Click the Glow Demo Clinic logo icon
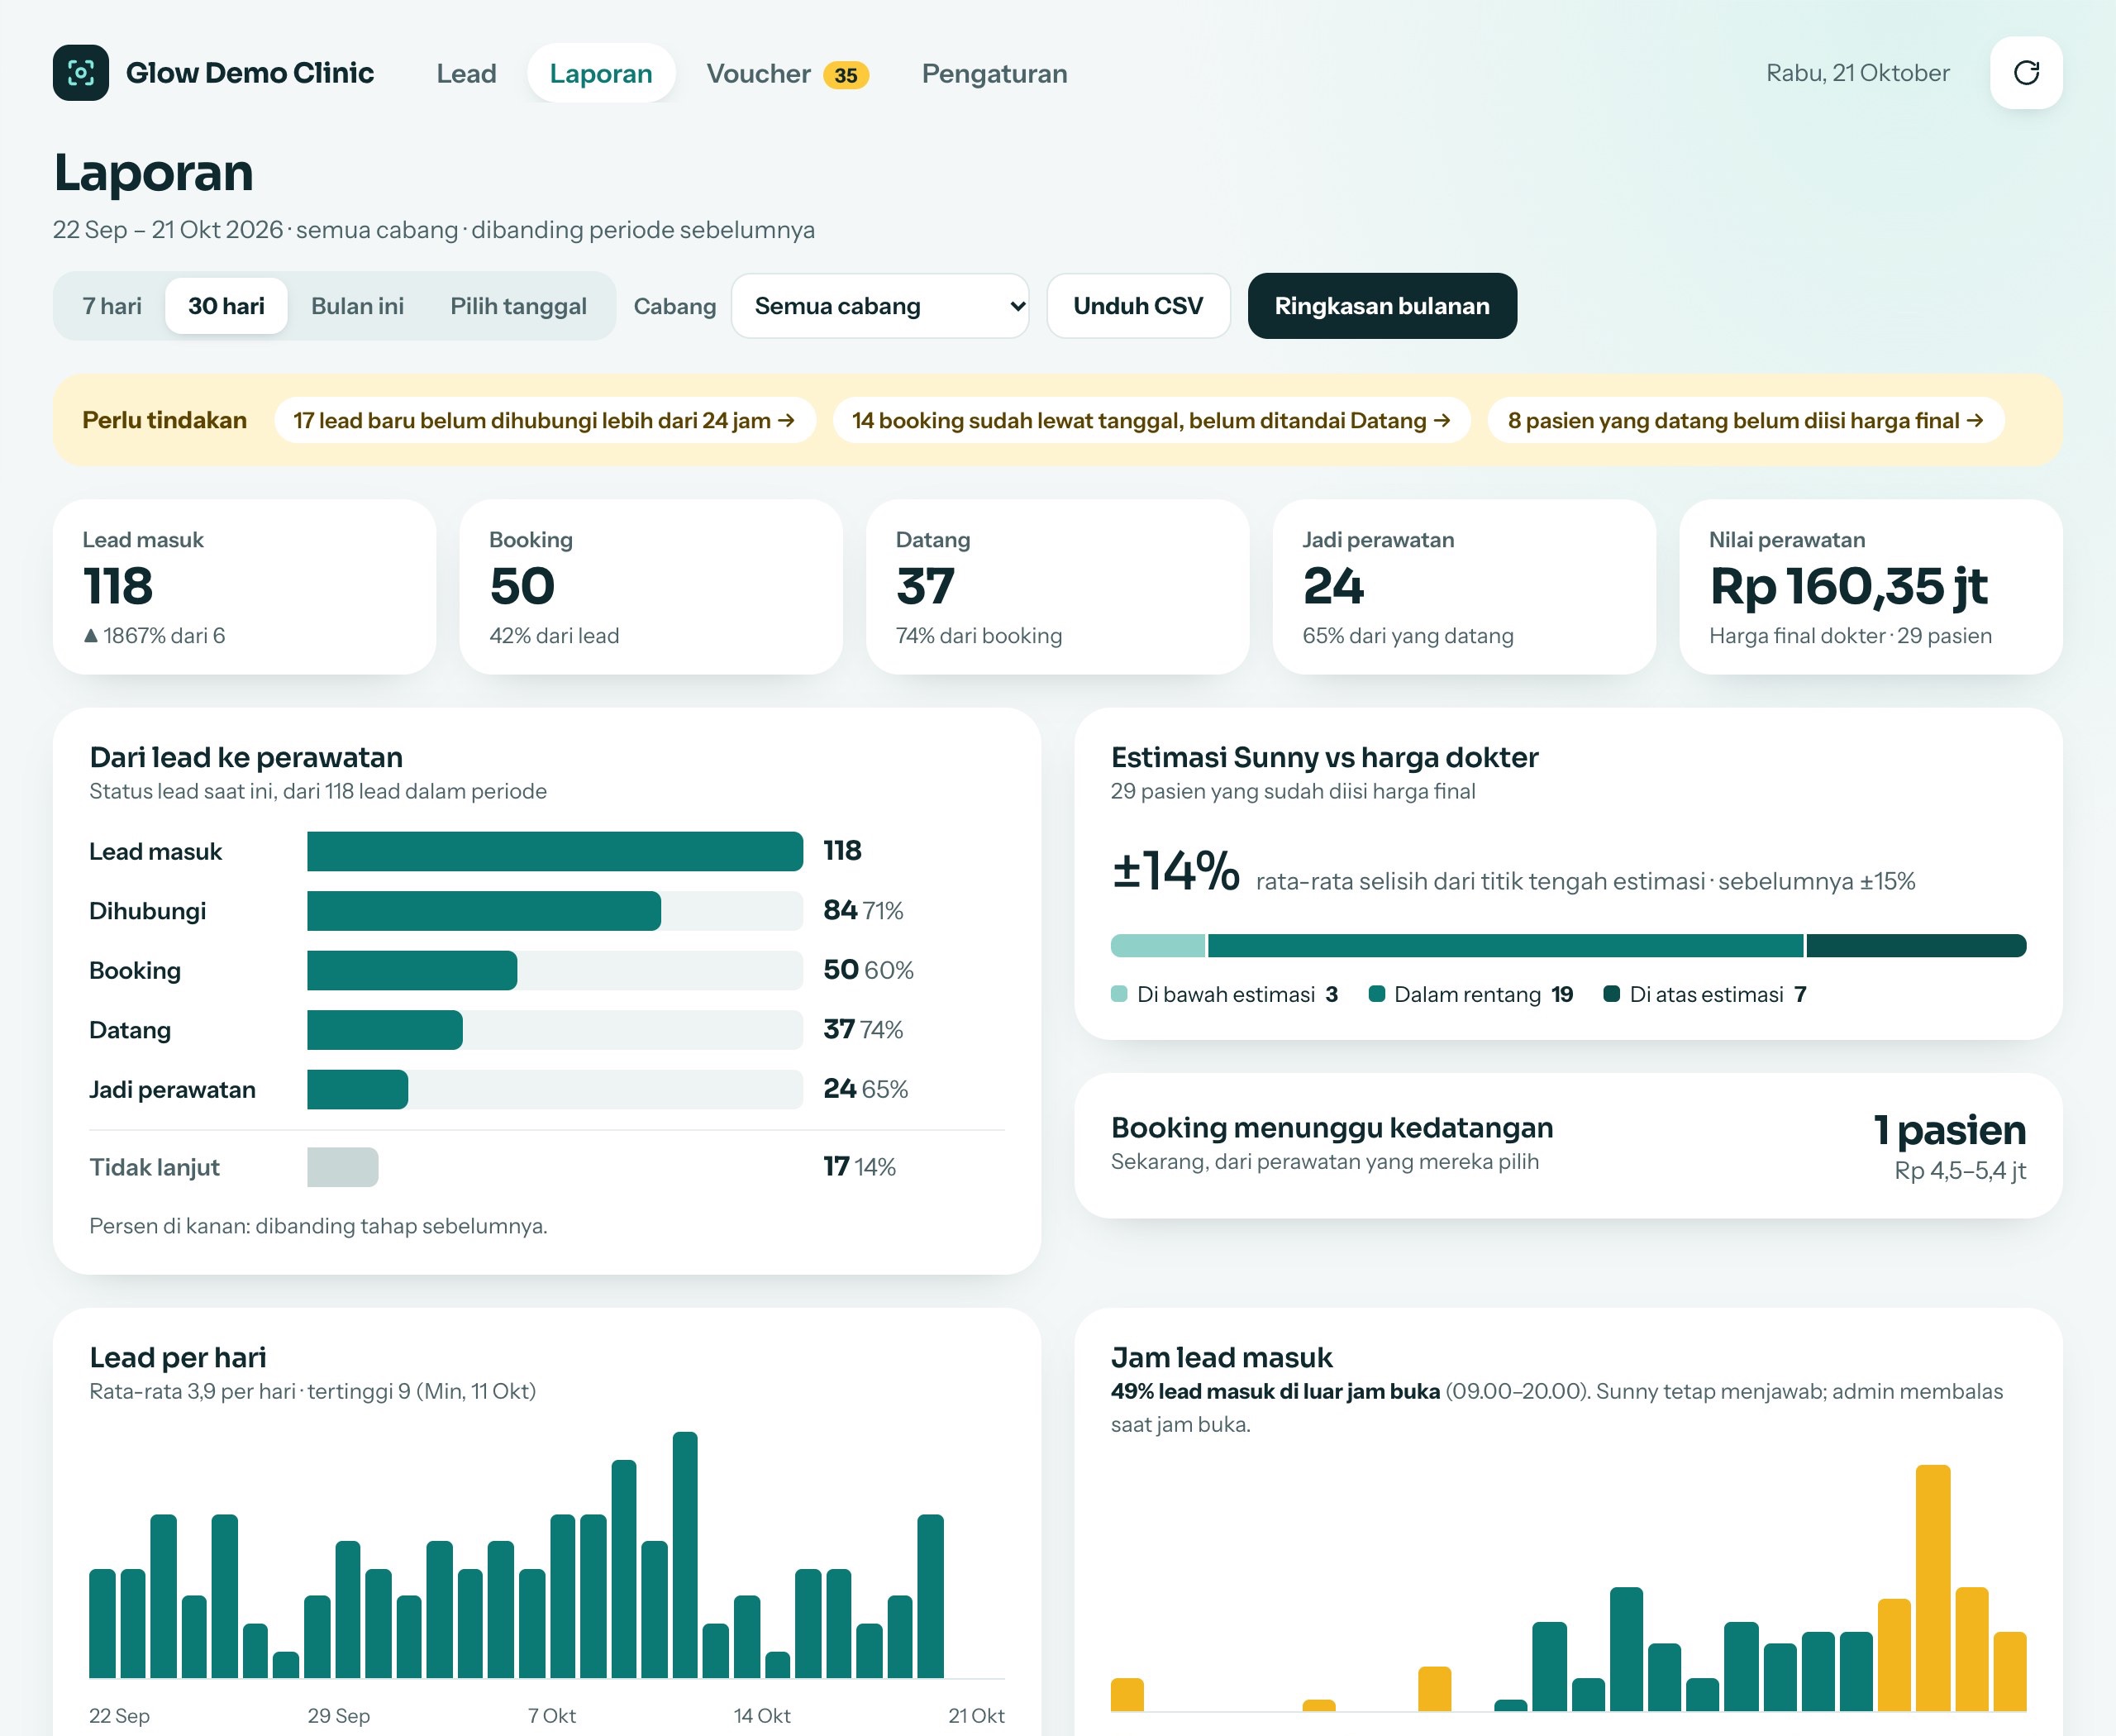 (x=81, y=73)
